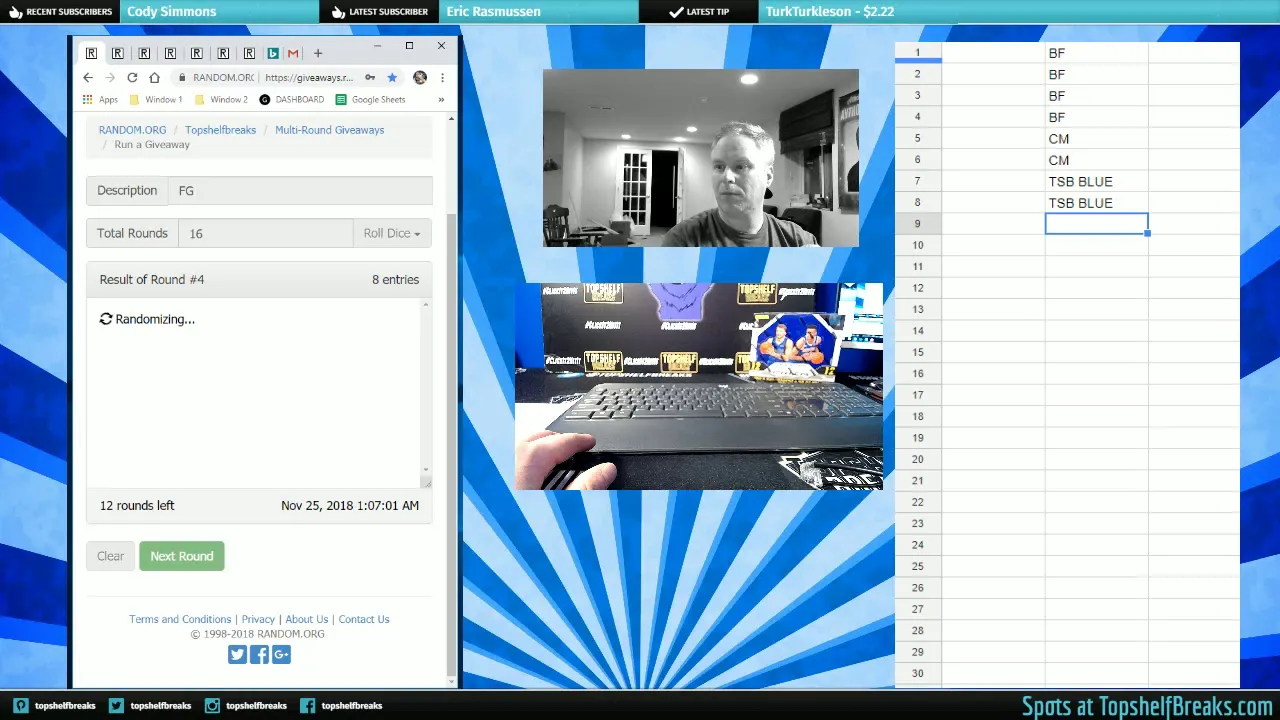Select spreadsheet row header 9
Image resolution: width=1280 pixels, height=720 pixels.
pos(918,224)
